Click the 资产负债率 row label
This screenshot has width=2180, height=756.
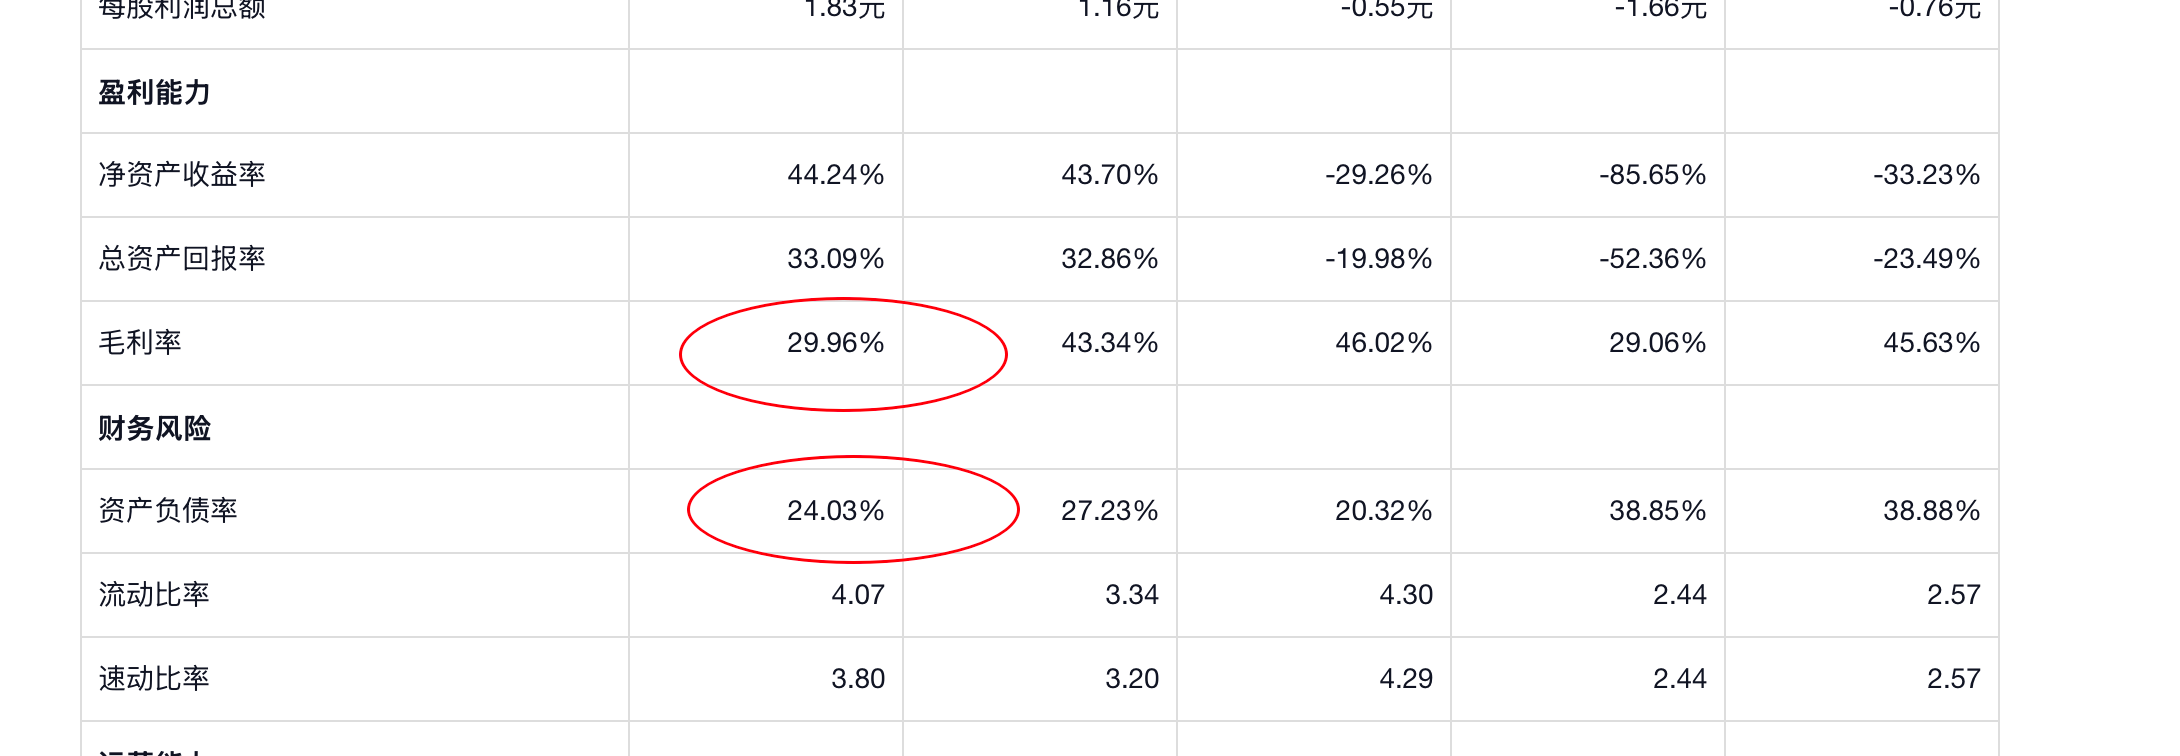(168, 511)
